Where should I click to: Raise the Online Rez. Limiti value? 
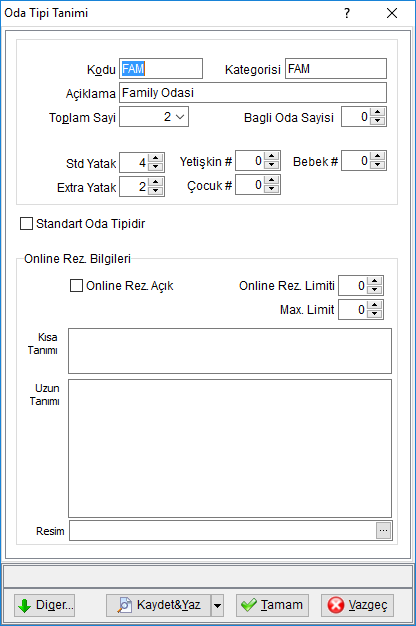[374, 281]
